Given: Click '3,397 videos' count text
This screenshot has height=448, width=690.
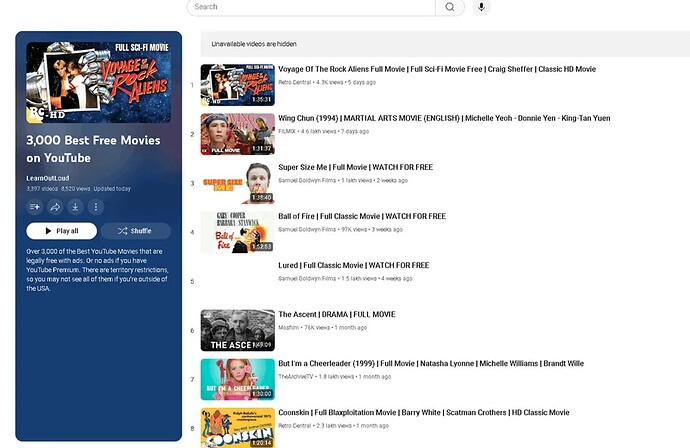Looking at the screenshot, I should [x=42, y=189].
